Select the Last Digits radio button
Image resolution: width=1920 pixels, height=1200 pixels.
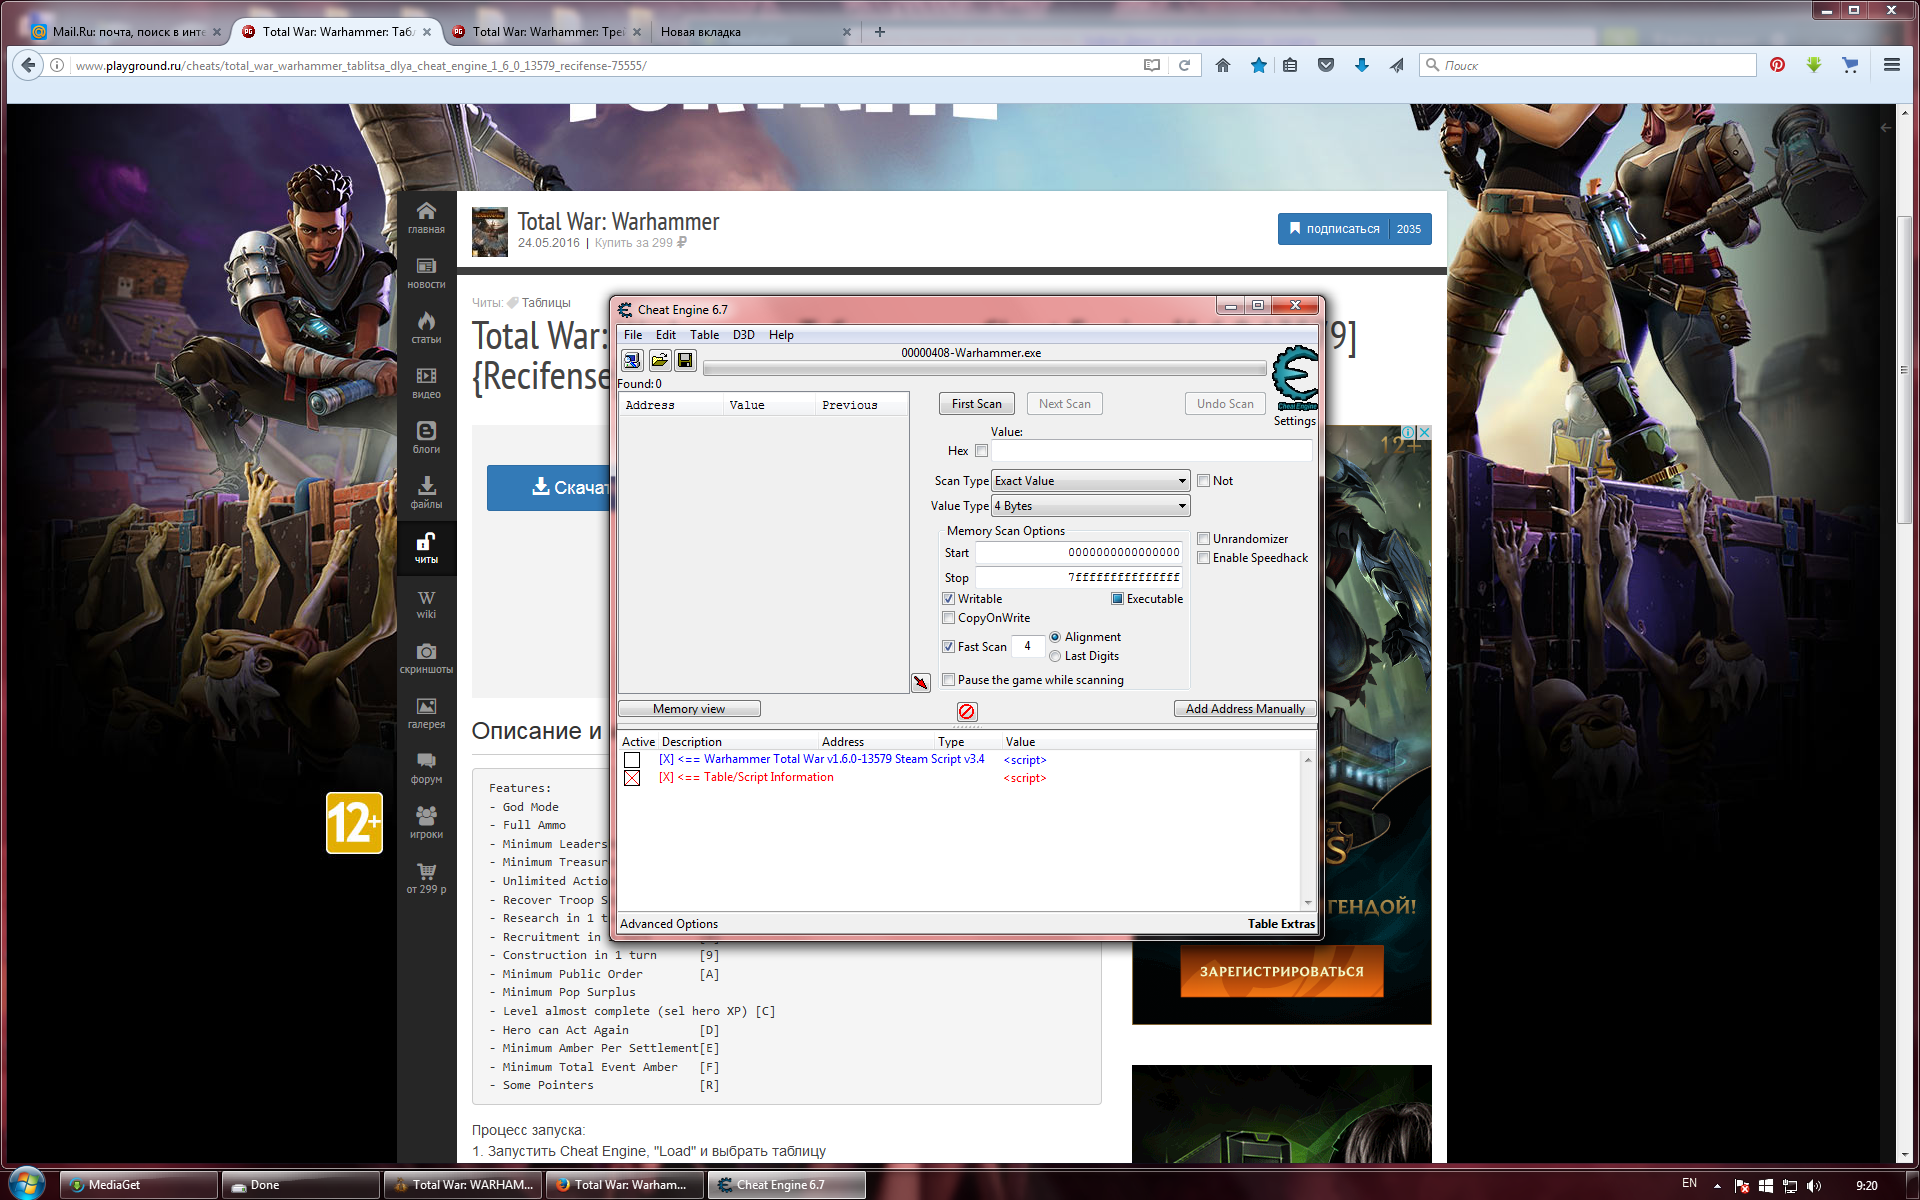pos(1055,656)
